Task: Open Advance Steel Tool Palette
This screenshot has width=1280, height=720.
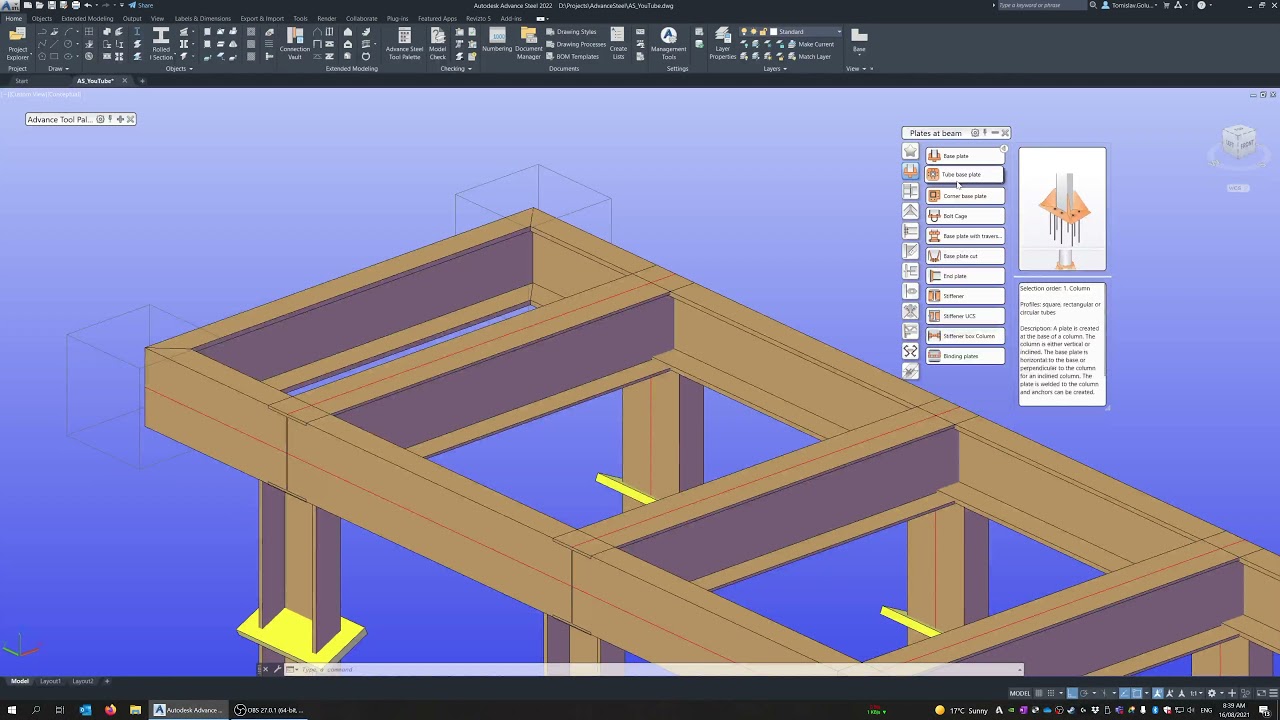Action: click(x=404, y=45)
